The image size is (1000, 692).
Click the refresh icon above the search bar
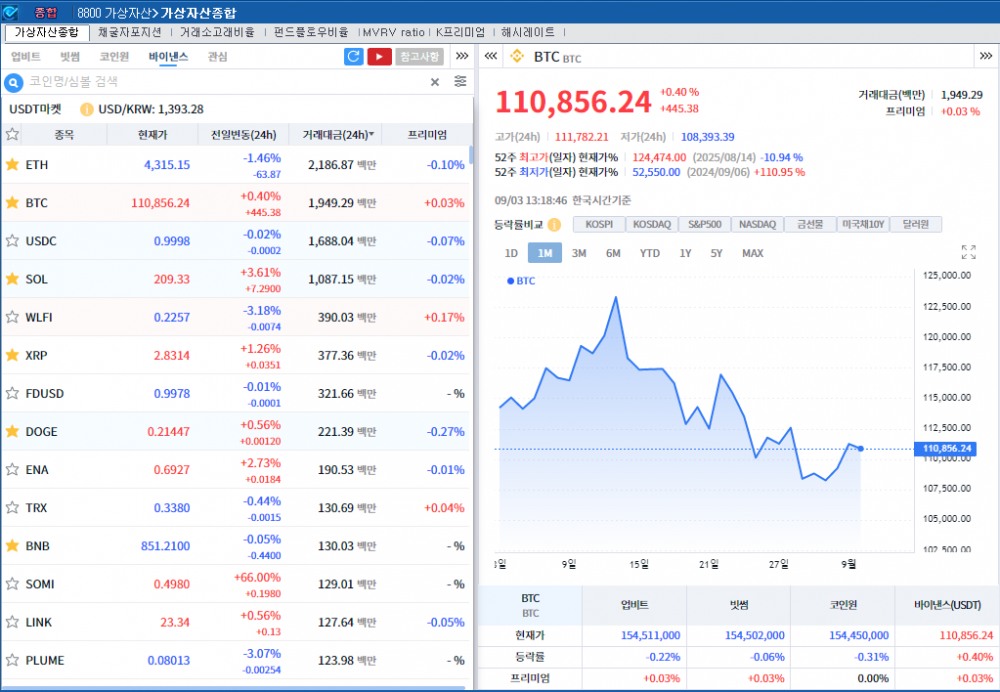pos(353,57)
